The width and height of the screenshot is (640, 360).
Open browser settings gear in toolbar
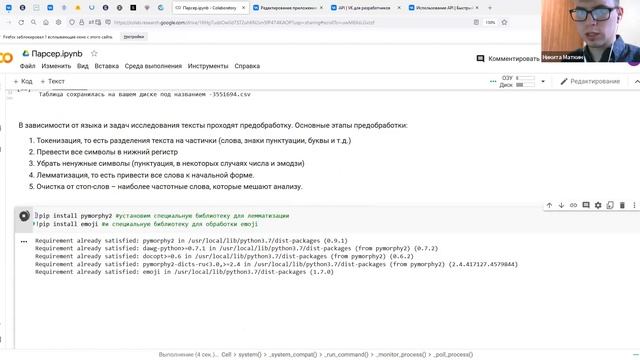tap(58, 22)
